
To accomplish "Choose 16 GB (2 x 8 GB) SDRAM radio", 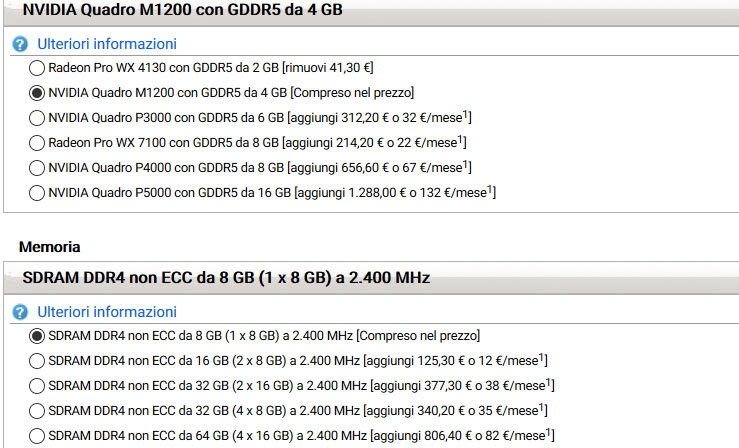I will [x=37, y=360].
